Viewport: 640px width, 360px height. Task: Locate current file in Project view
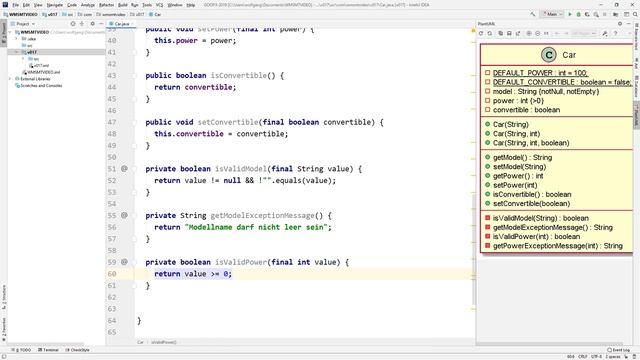pos(73,24)
